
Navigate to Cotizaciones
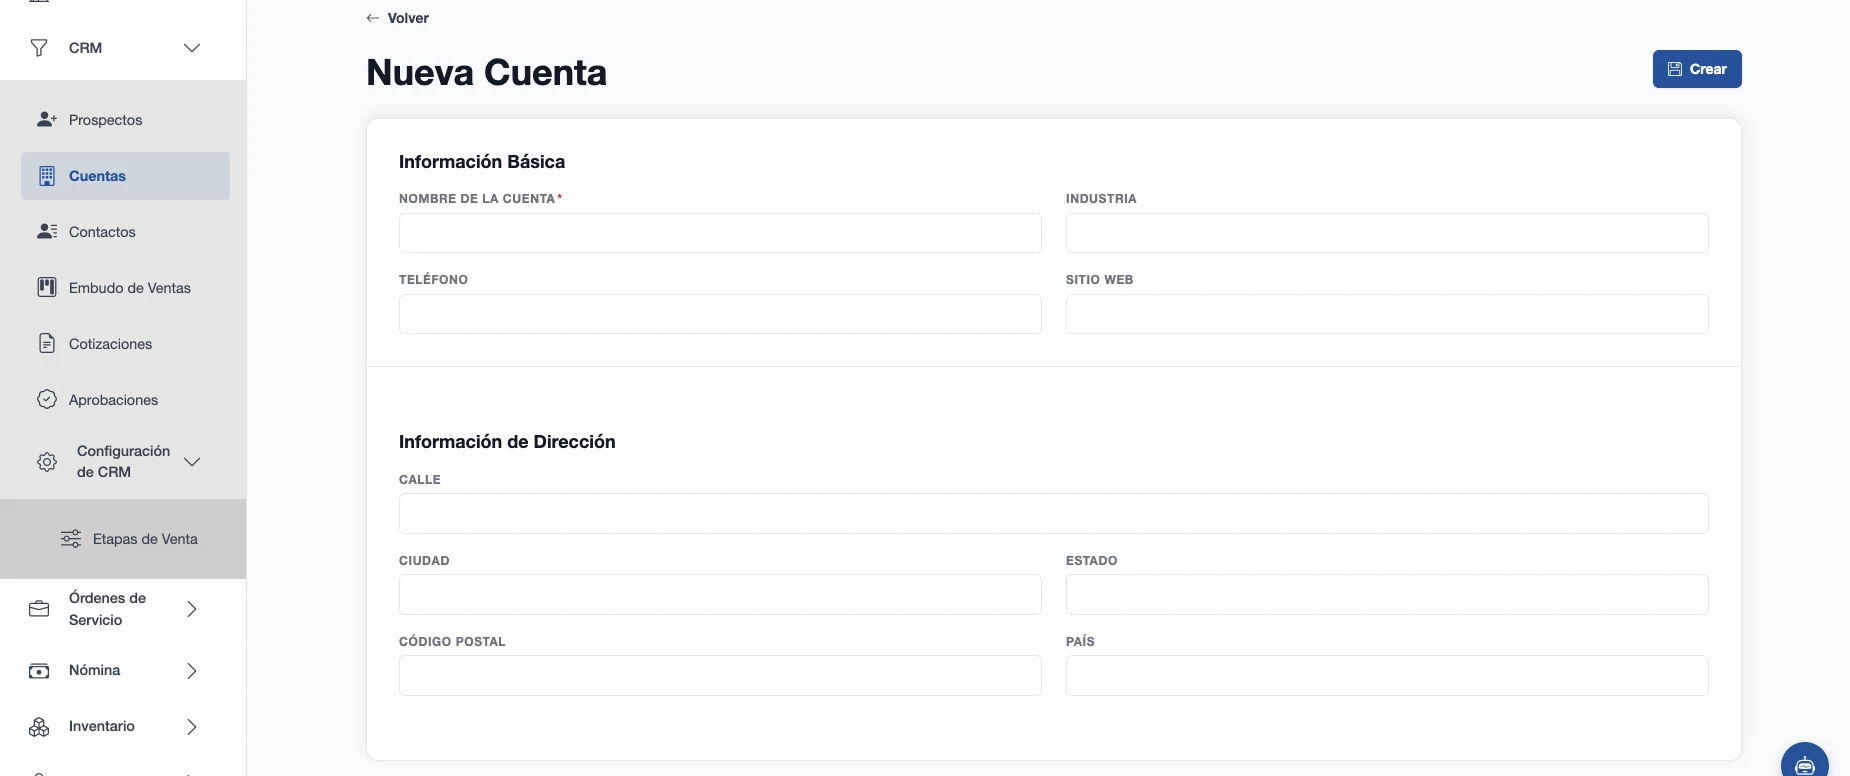tap(125, 344)
